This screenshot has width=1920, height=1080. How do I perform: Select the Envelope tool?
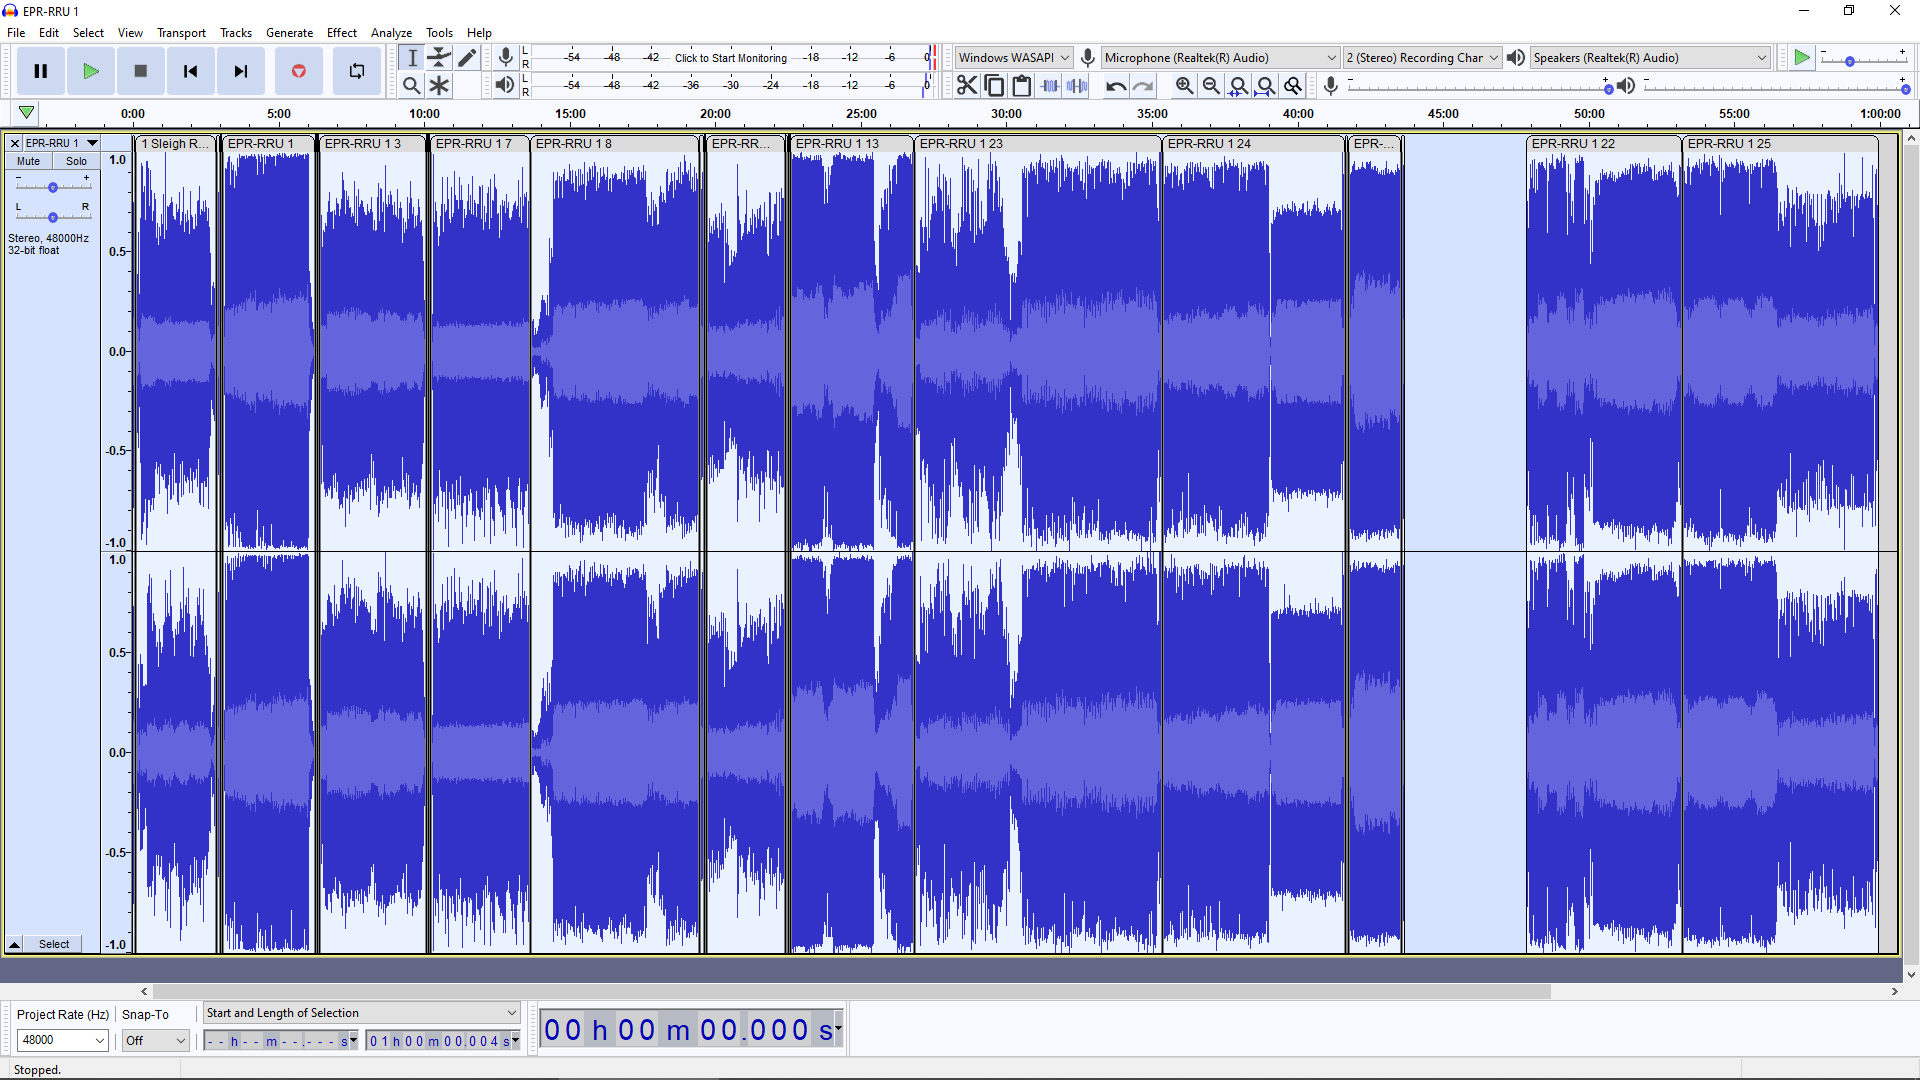[439, 58]
